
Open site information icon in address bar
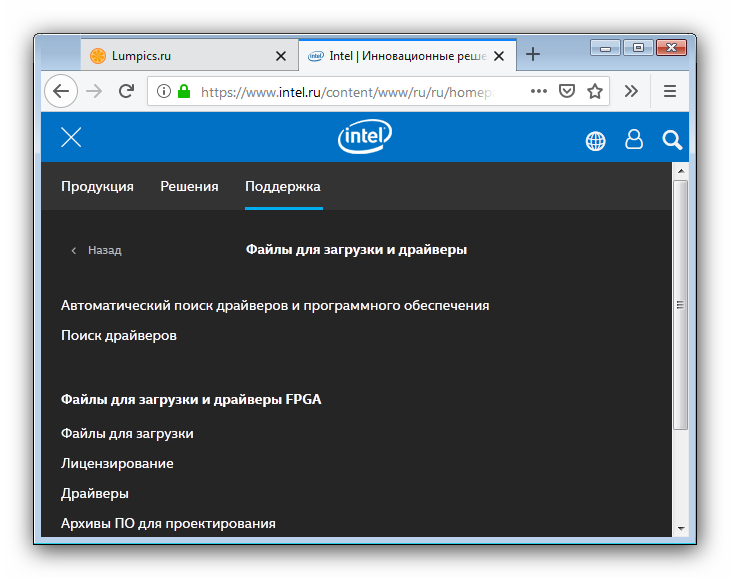pyautogui.click(x=163, y=91)
